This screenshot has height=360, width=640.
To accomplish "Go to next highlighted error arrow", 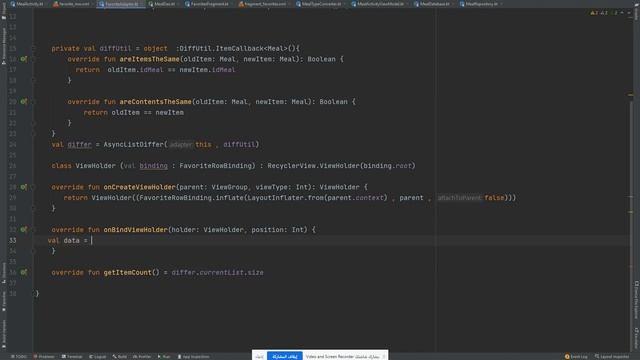I will click(629, 13).
